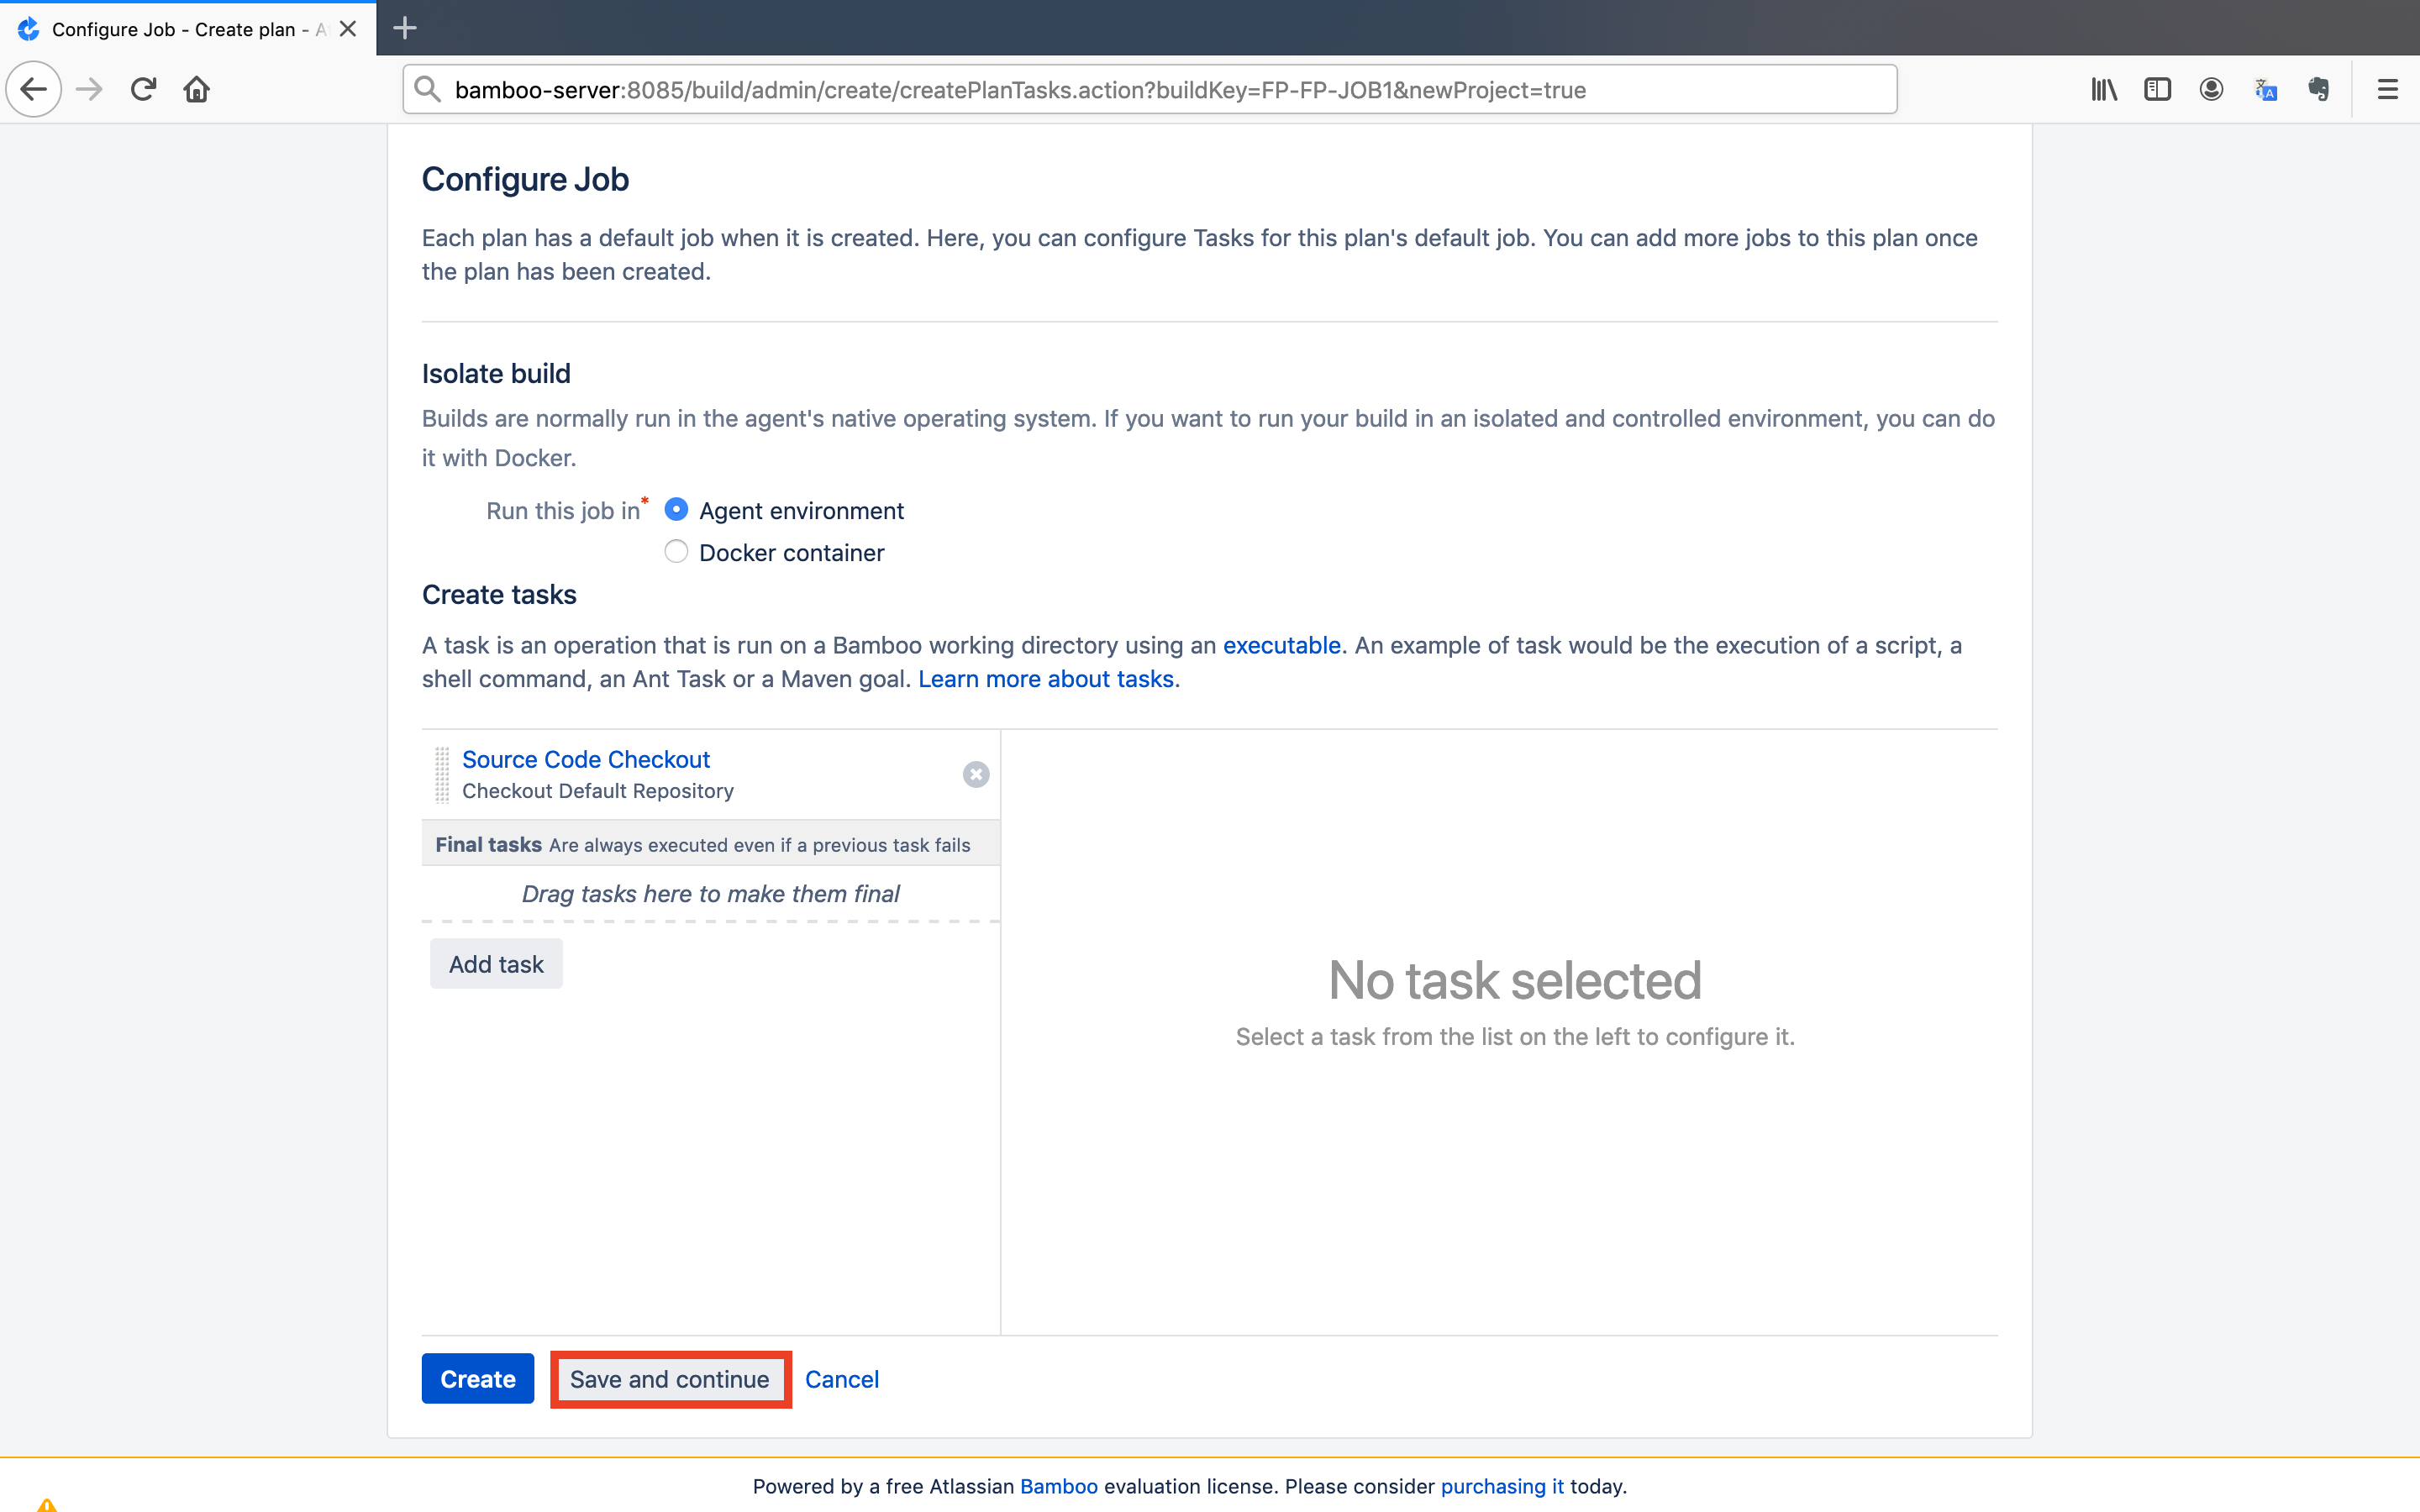Image resolution: width=2420 pixels, height=1512 pixels.
Task: Click the drag handle on Source Code Checkout
Action: pos(442,775)
